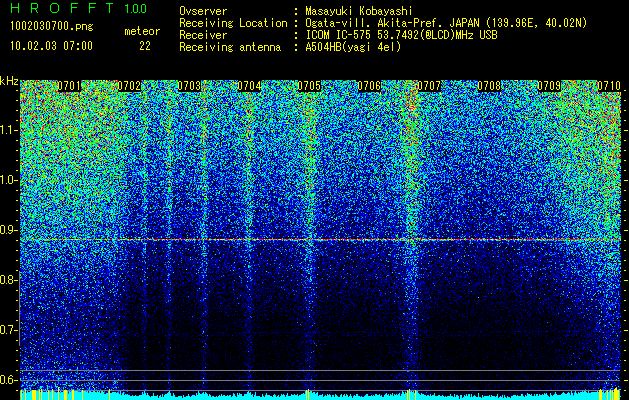Click the 0702 time marker label
This screenshot has width=629, height=400.
(129, 86)
